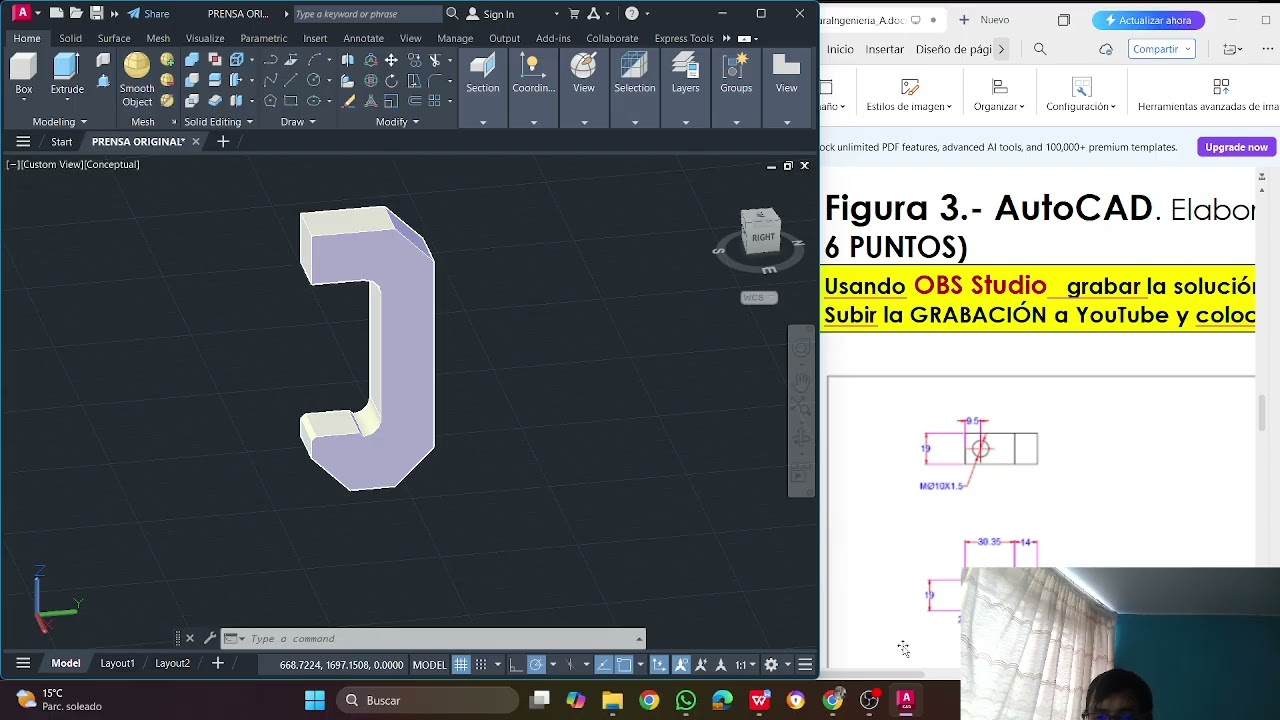Click the Custom View viewport label

[x=51, y=164]
